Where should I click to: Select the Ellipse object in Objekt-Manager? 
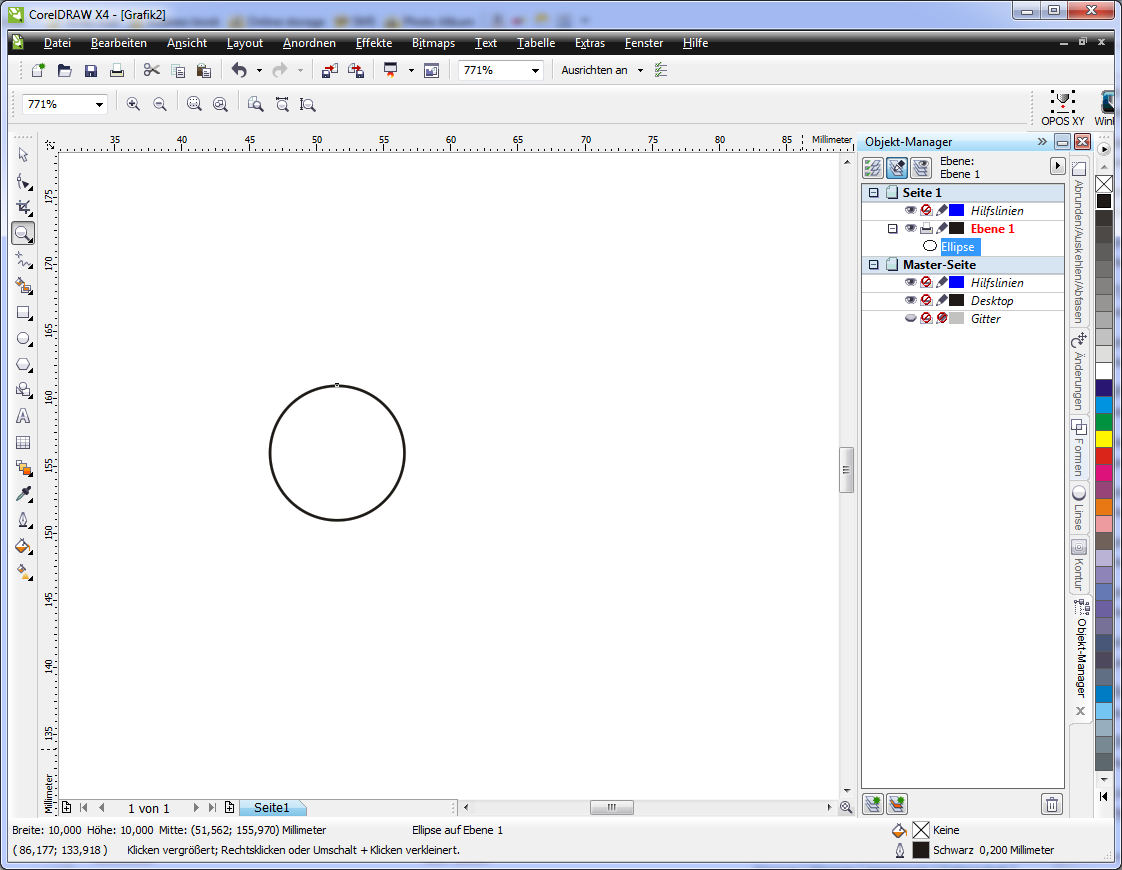tap(957, 247)
